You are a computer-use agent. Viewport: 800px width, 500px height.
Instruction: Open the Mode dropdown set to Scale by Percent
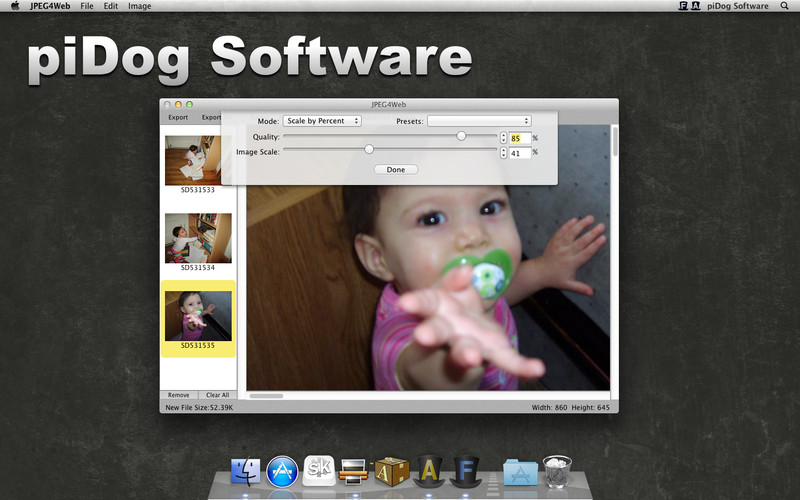[321, 121]
